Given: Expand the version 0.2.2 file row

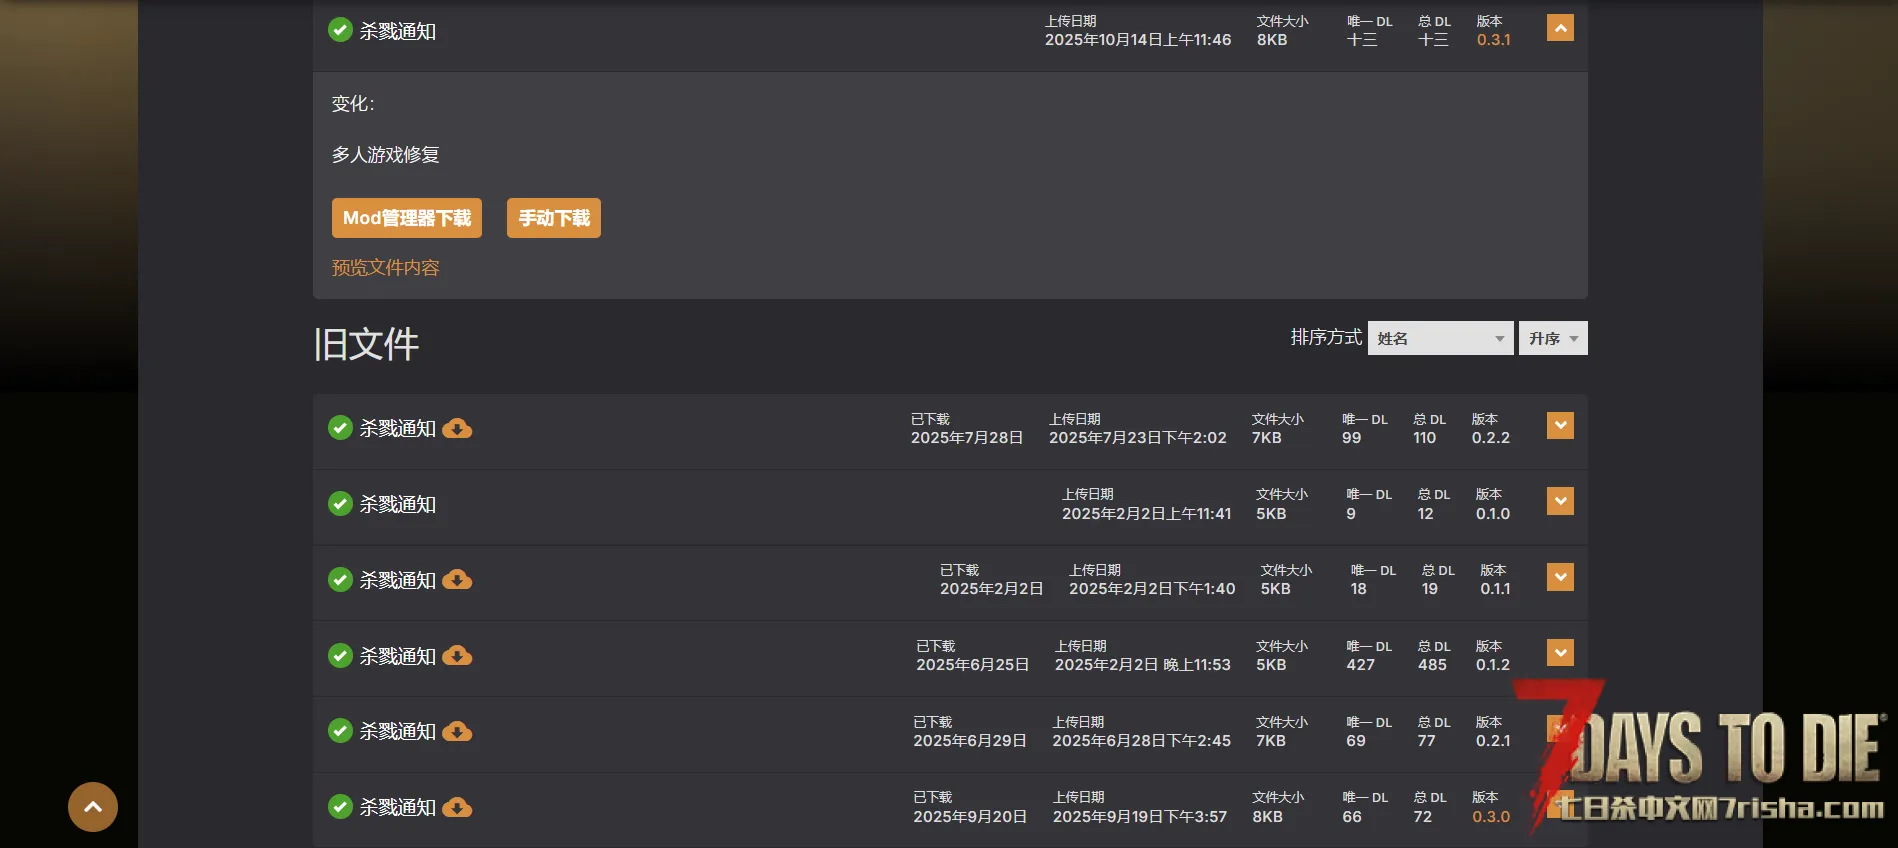Looking at the screenshot, I should click(x=1560, y=426).
